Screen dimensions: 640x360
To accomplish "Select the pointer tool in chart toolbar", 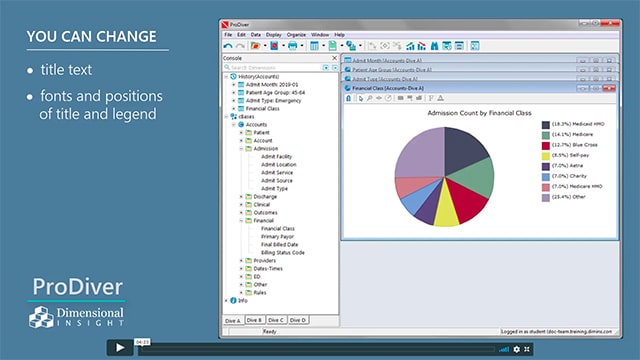I will coord(360,98).
